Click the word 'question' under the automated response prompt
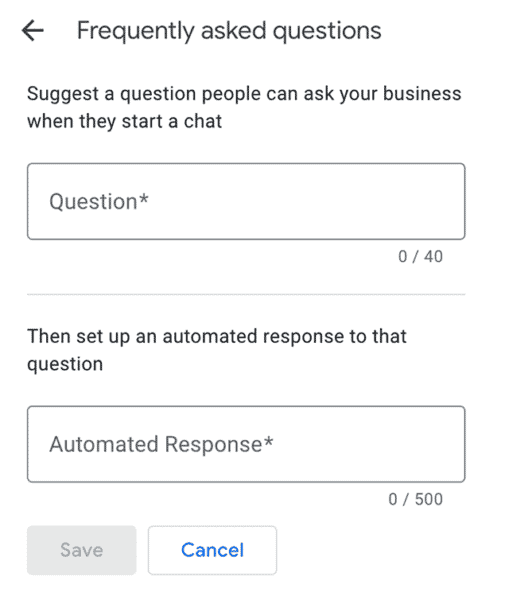The image size is (509, 600). (x=65, y=365)
